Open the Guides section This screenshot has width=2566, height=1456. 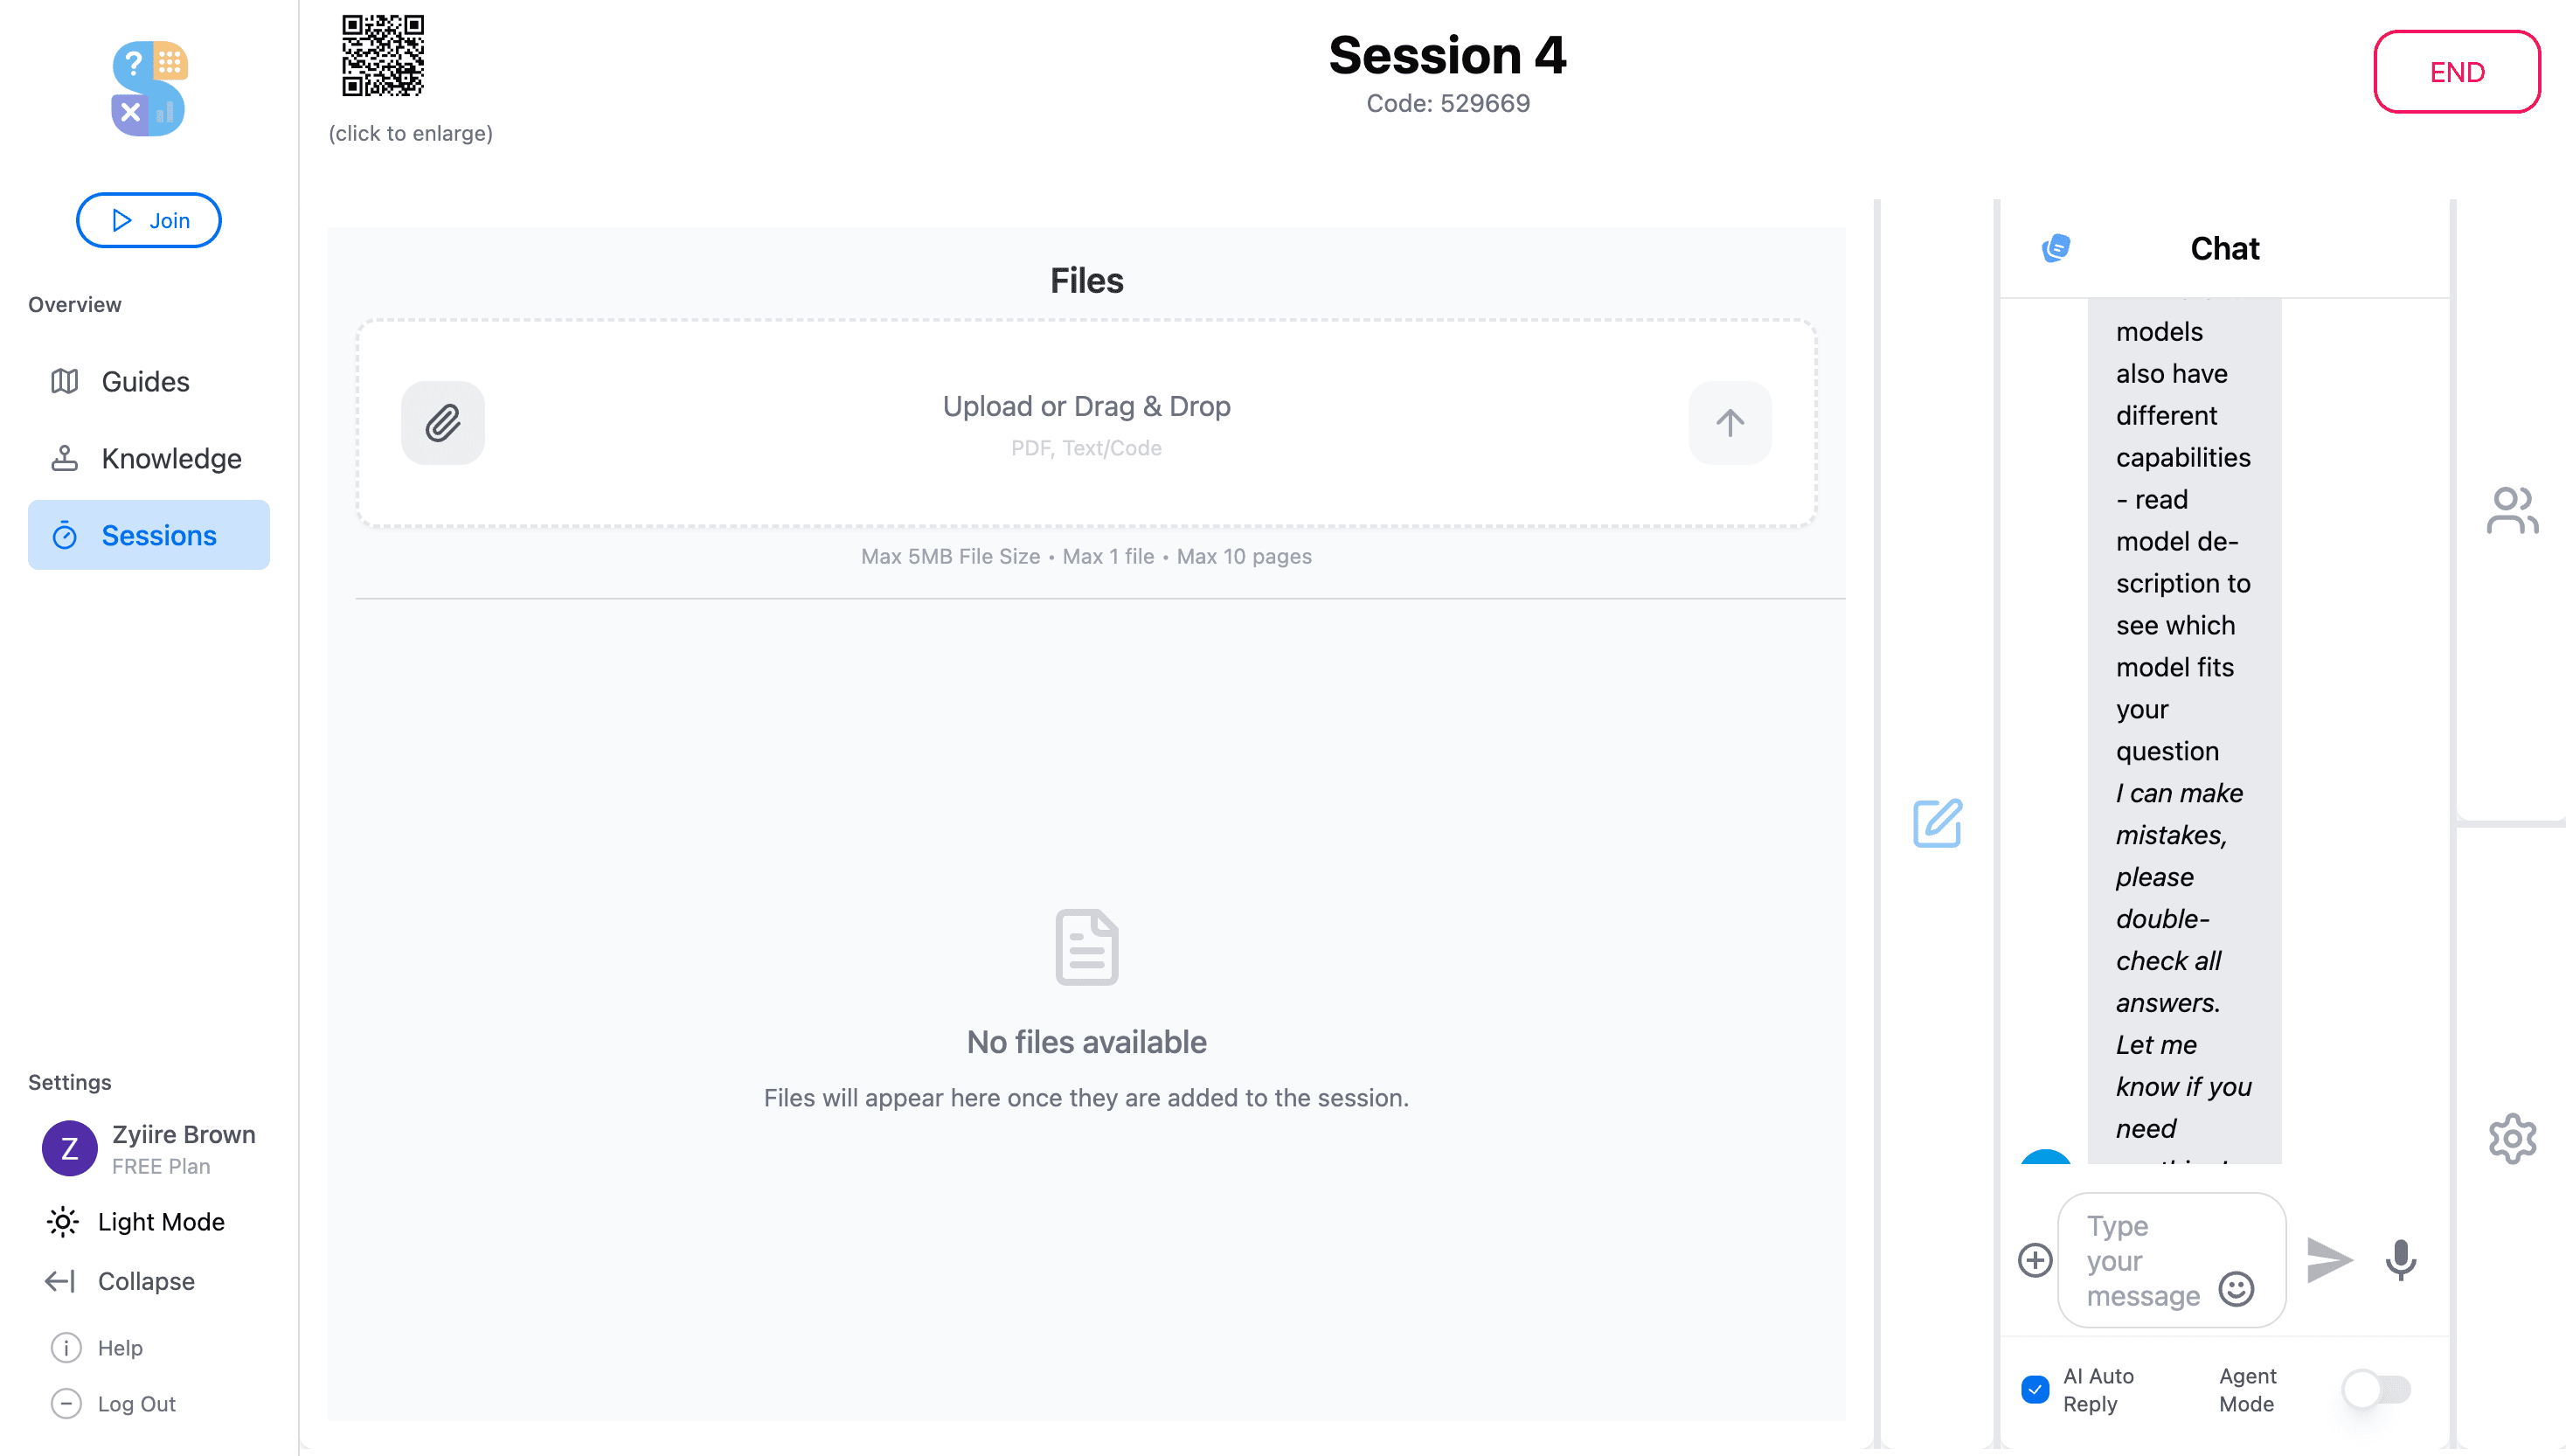tap(145, 381)
